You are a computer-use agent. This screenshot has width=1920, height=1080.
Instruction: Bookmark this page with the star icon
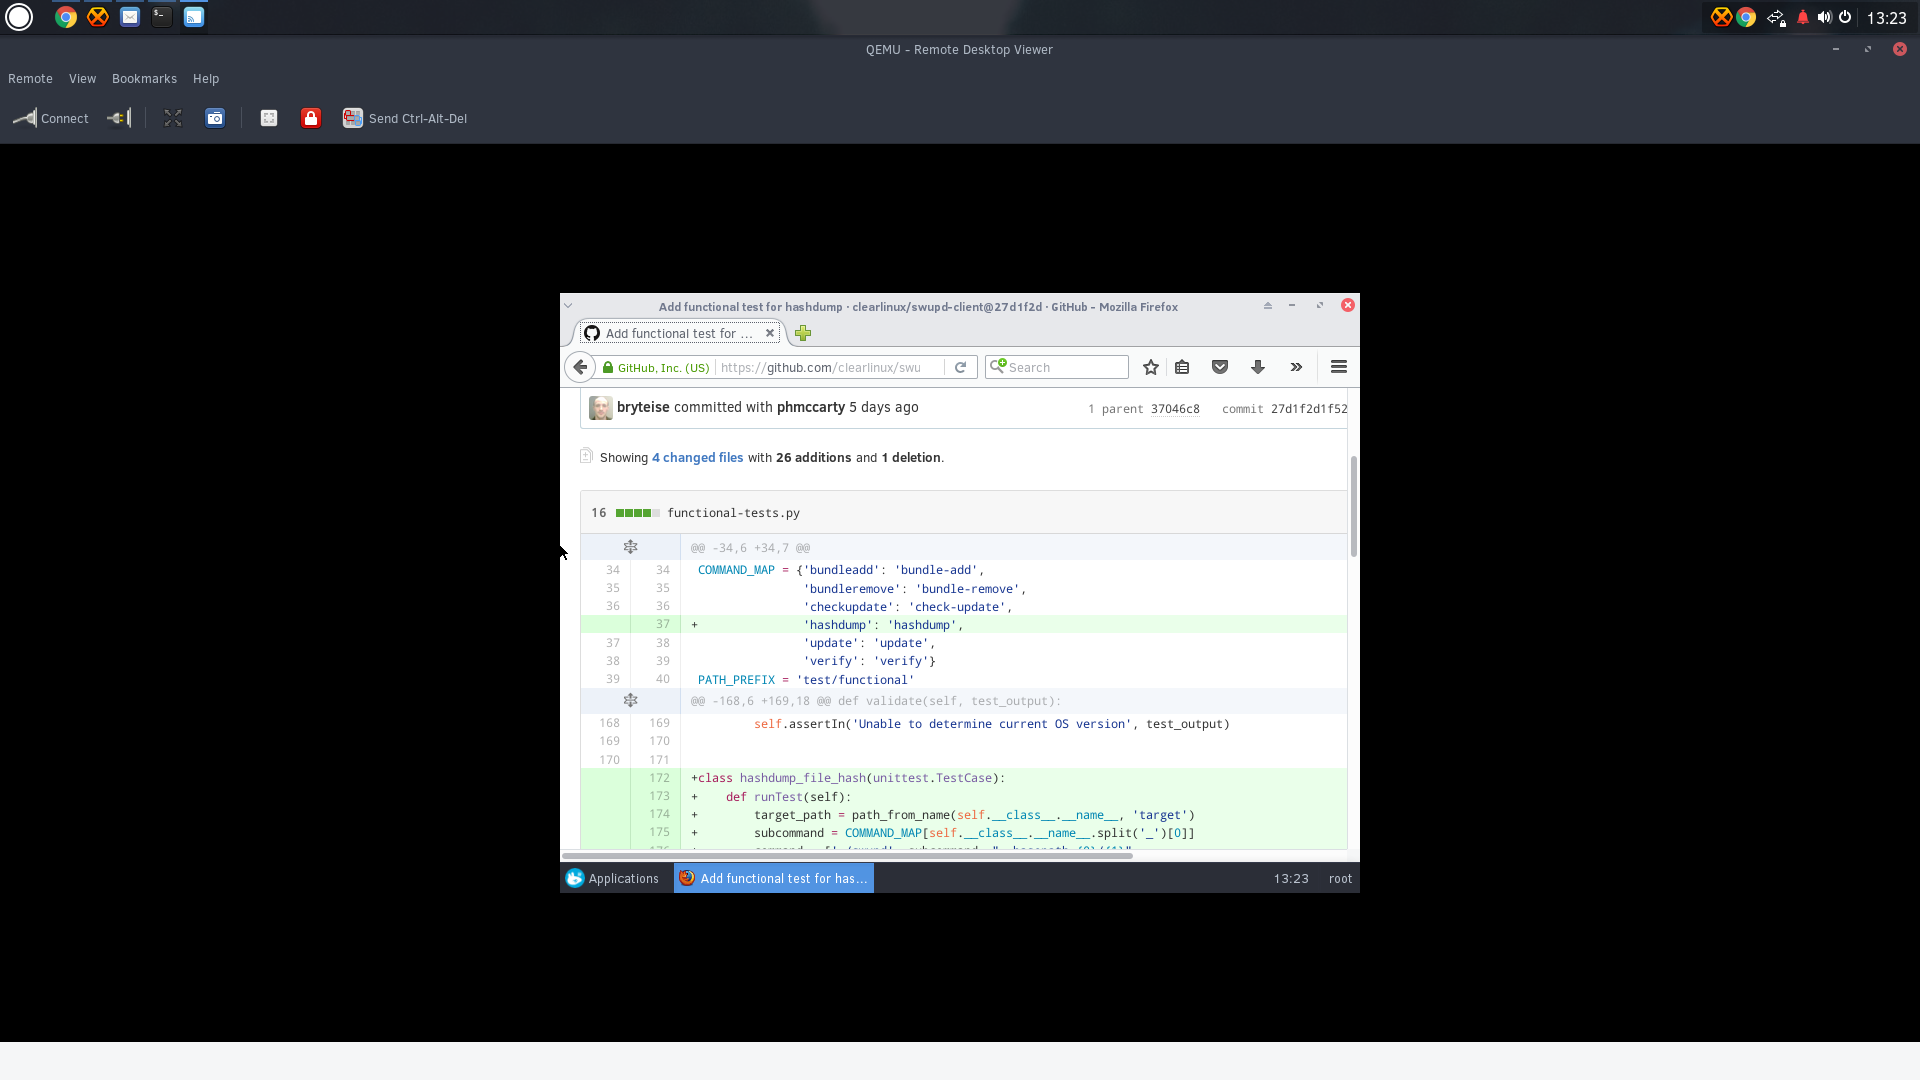1151,367
